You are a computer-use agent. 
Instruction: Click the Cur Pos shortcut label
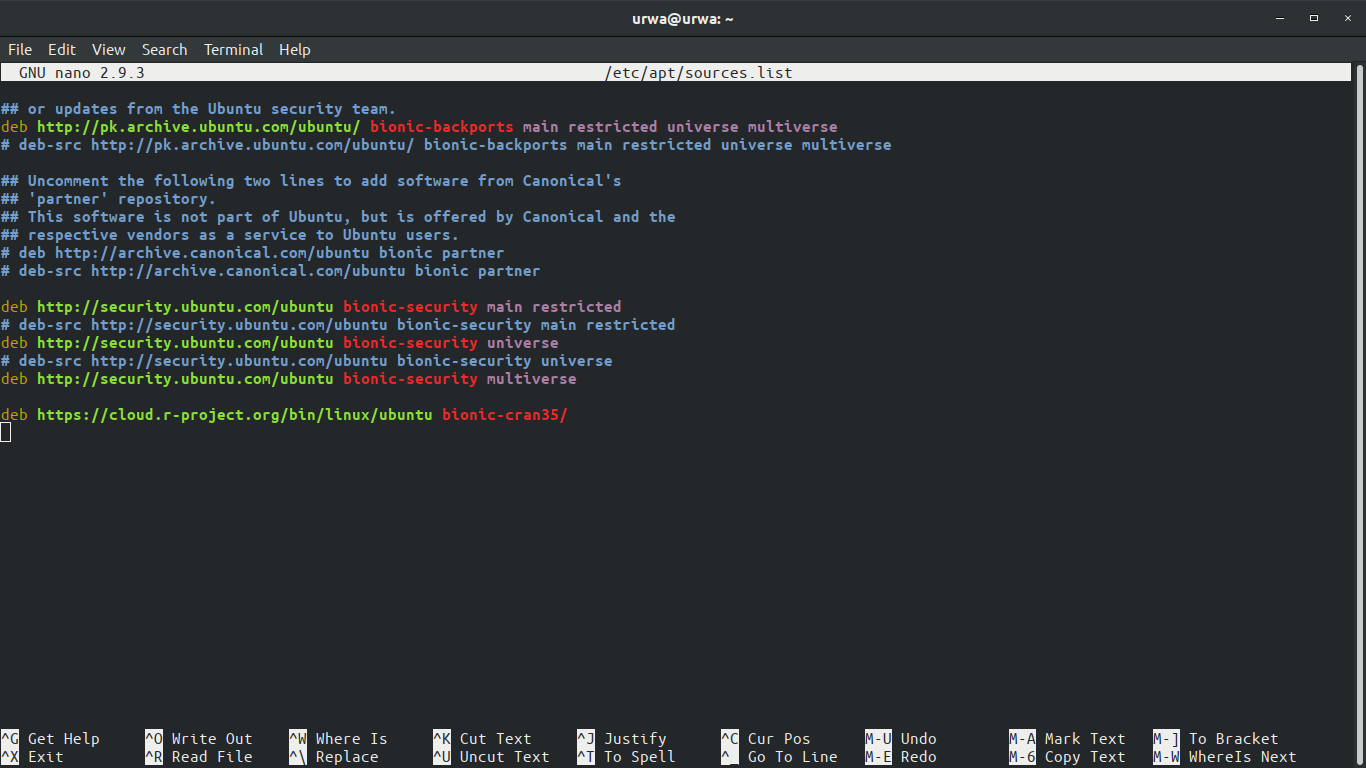point(779,739)
